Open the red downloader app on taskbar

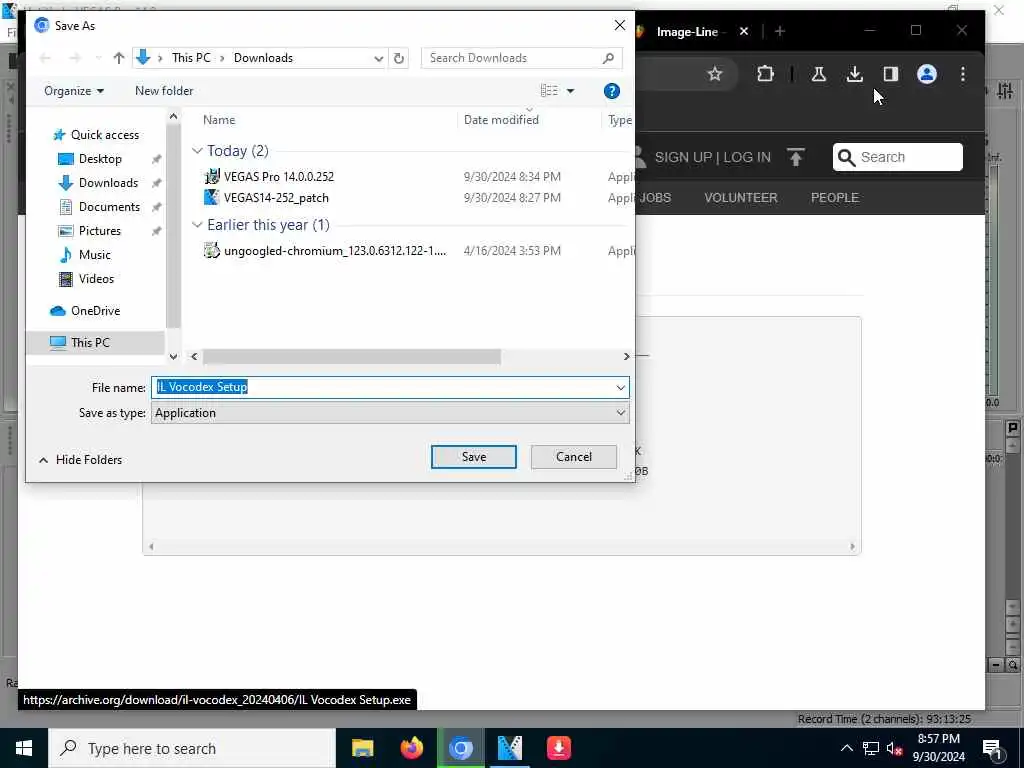pos(558,748)
